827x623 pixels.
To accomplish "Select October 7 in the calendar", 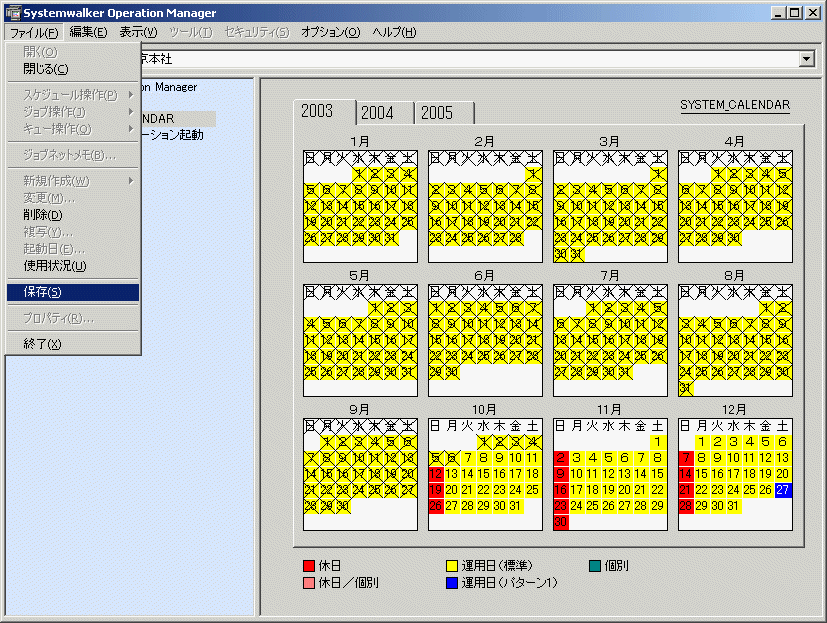I will coord(468,458).
